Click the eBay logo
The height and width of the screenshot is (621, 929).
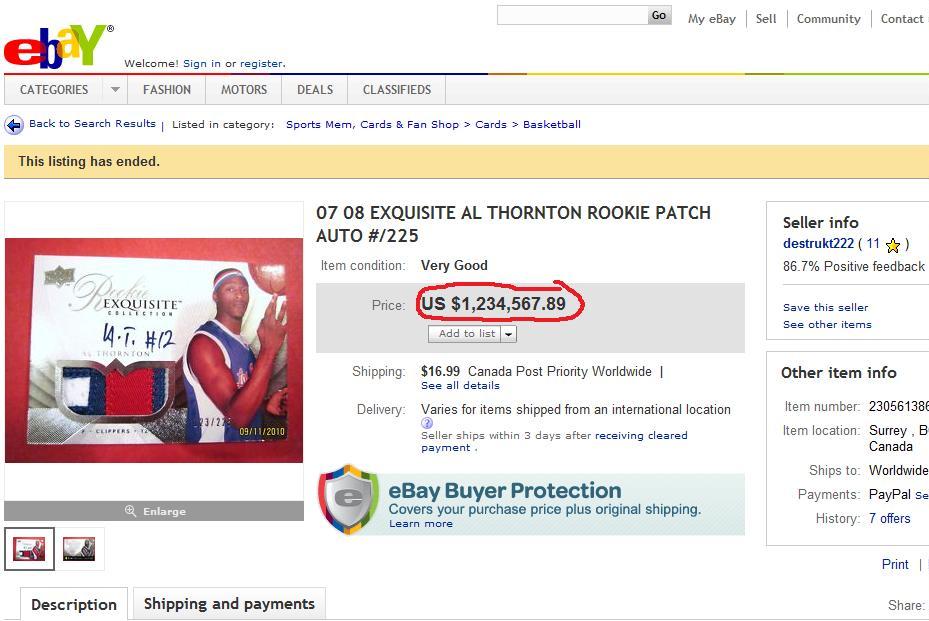click(58, 46)
